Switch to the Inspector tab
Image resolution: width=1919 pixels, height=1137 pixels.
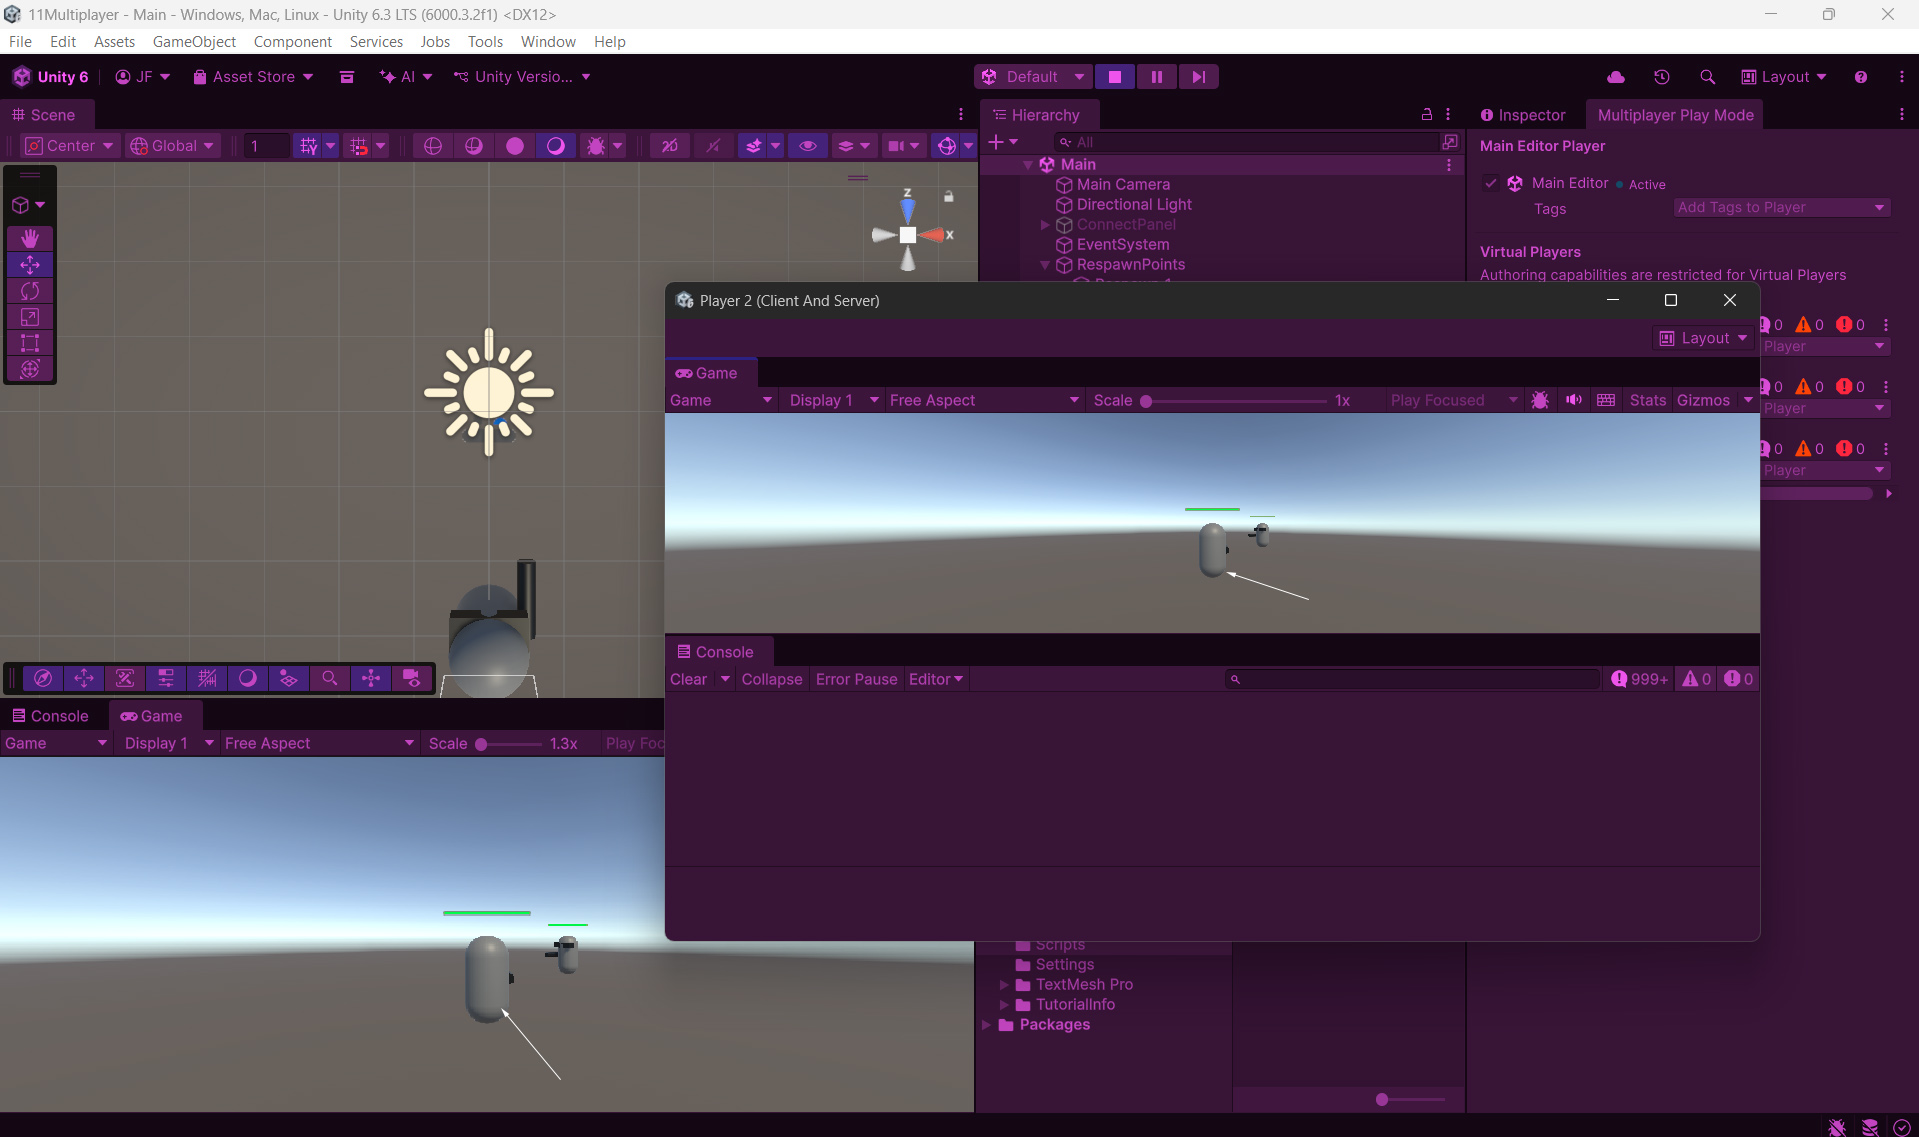click(1522, 115)
